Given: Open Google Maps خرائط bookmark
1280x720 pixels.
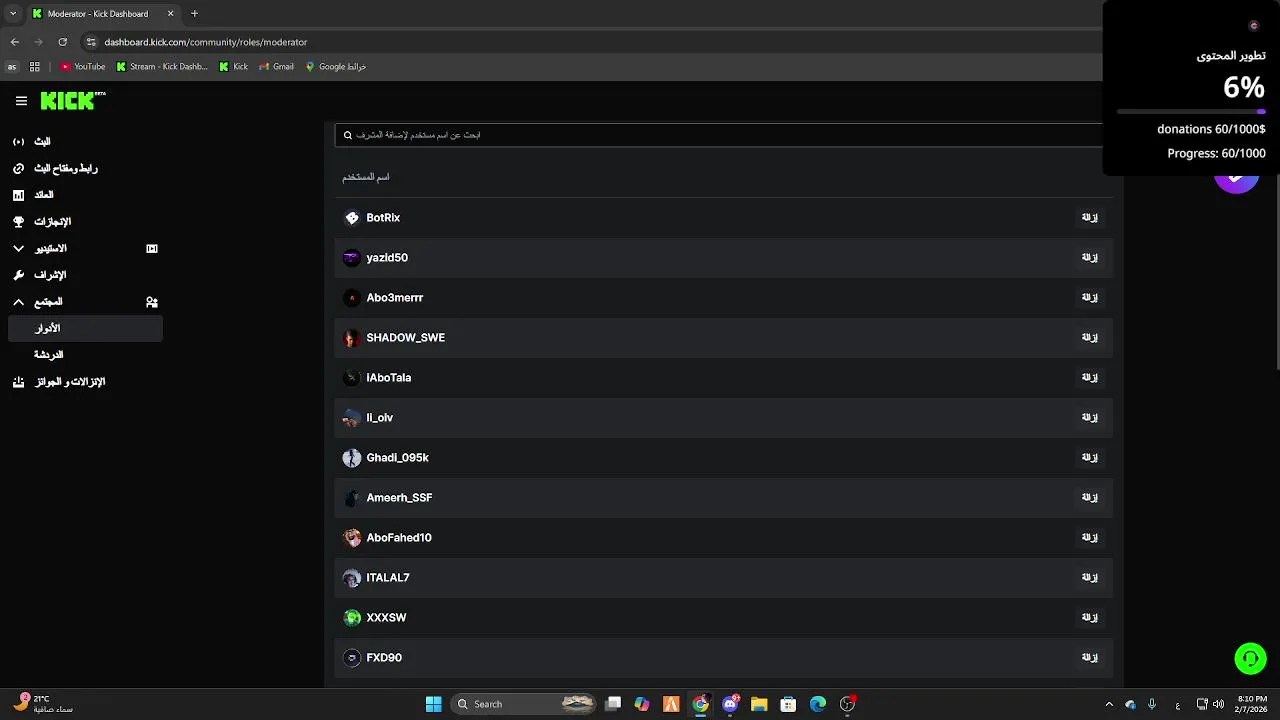Looking at the screenshot, I should [336, 67].
